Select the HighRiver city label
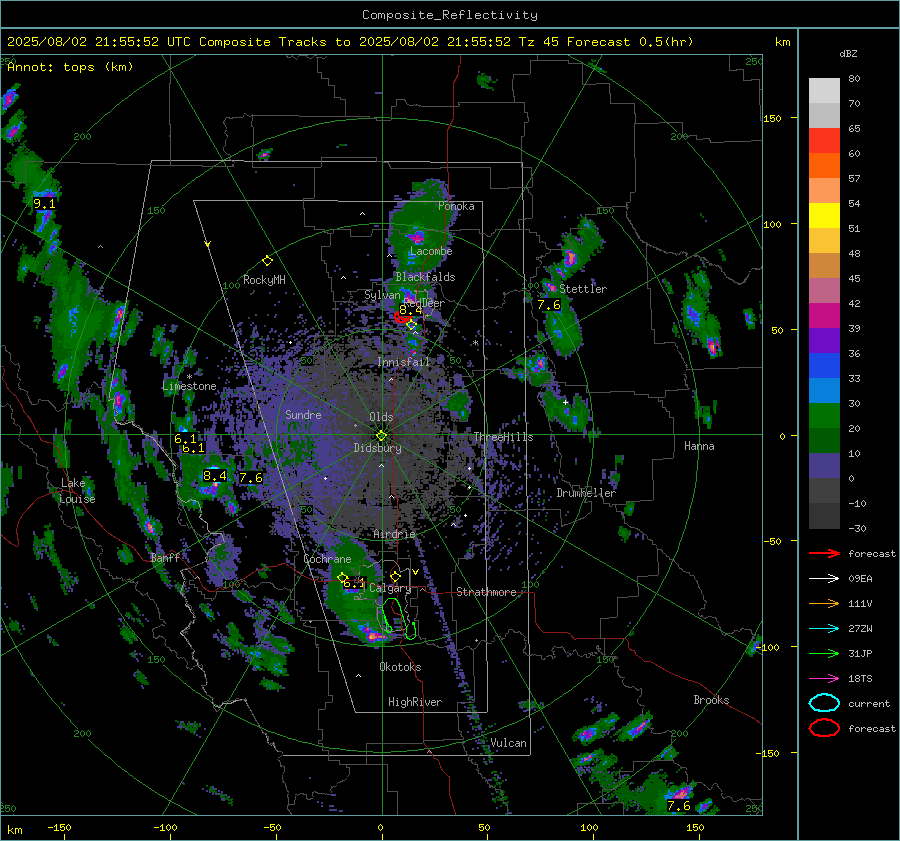 [x=415, y=702]
